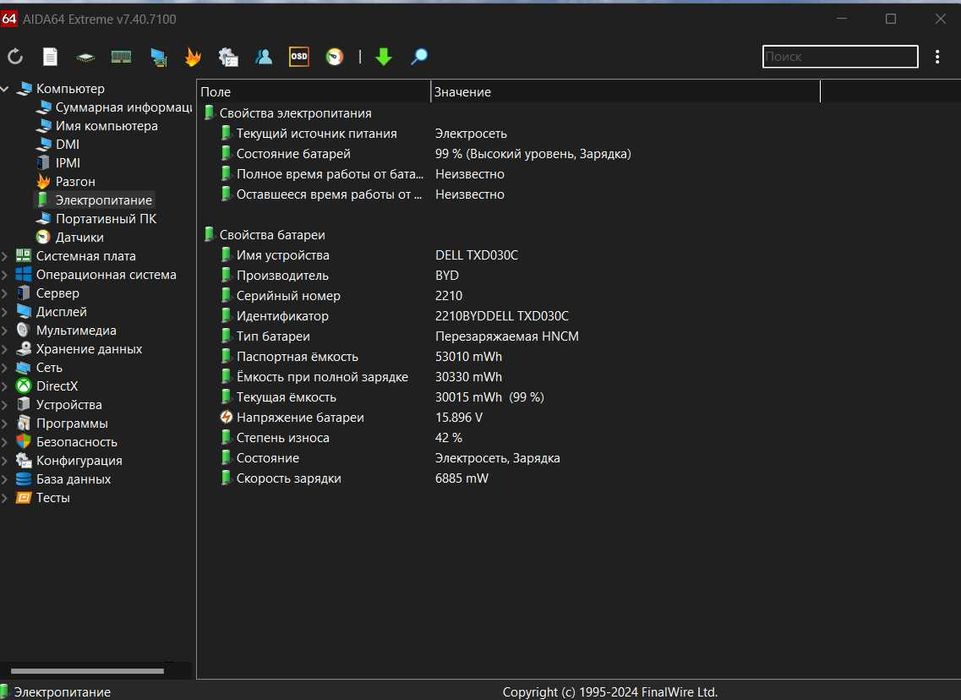Open the sensor gauge toolbar icon
Screen dimensions: 961x700
click(335, 57)
